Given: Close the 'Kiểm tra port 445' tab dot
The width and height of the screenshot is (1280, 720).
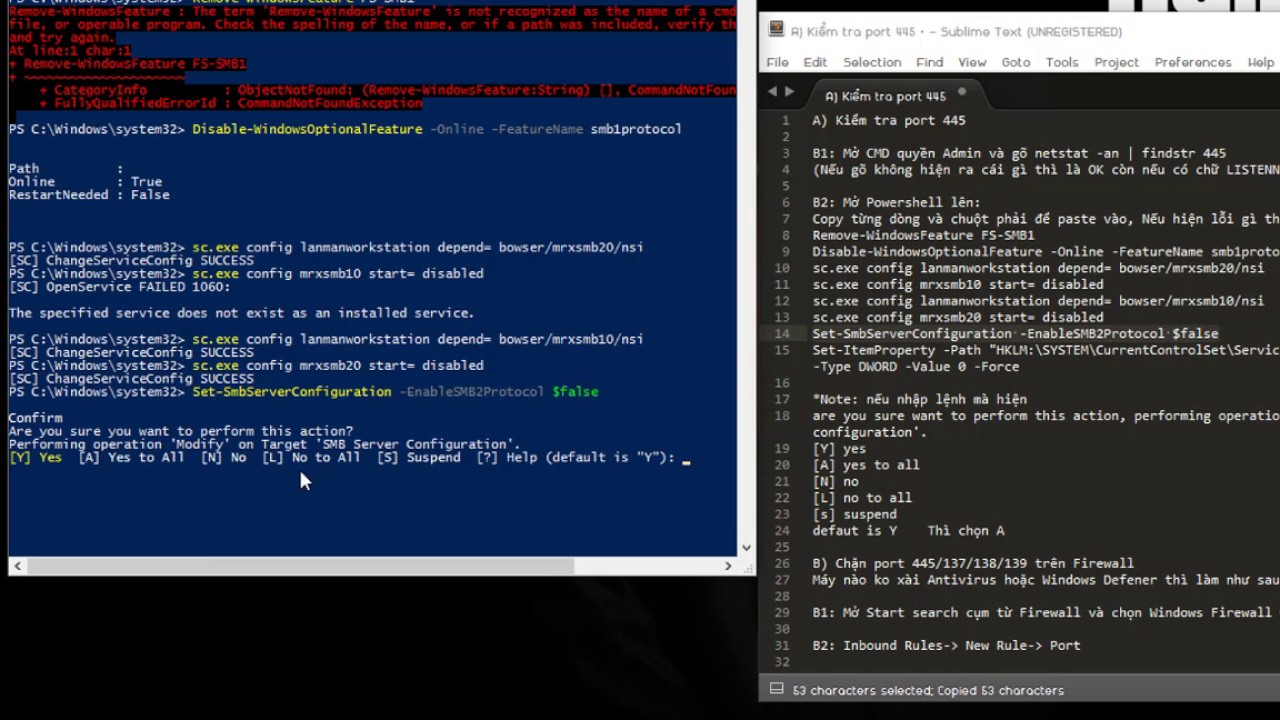Looking at the screenshot, I should pyautogui.click(x=962, y=93).
